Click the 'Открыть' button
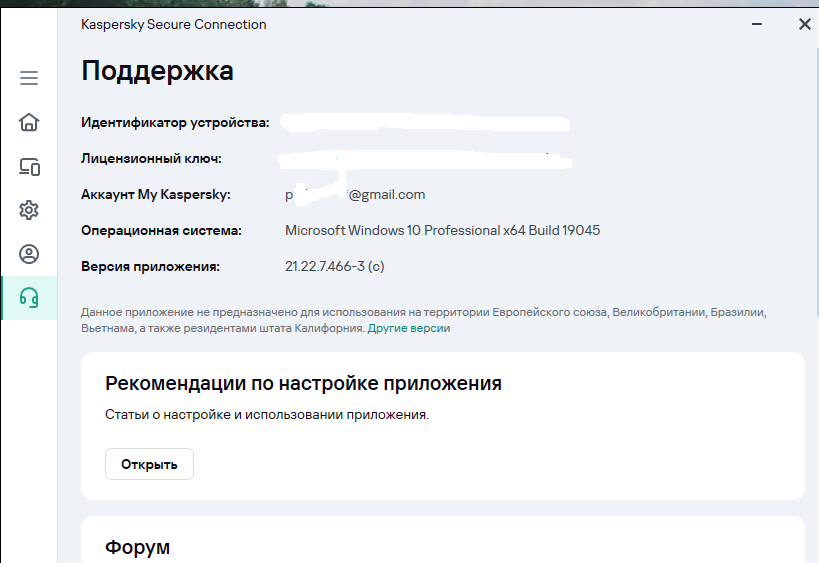This screenshot has height=563, width=819. (x=149, y=464)
